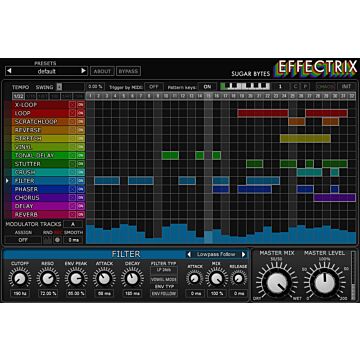This screenshot has width=360, height=360.
Task: Select the SCRATCHLOOP effect track
Action: [x=40, y=122]
